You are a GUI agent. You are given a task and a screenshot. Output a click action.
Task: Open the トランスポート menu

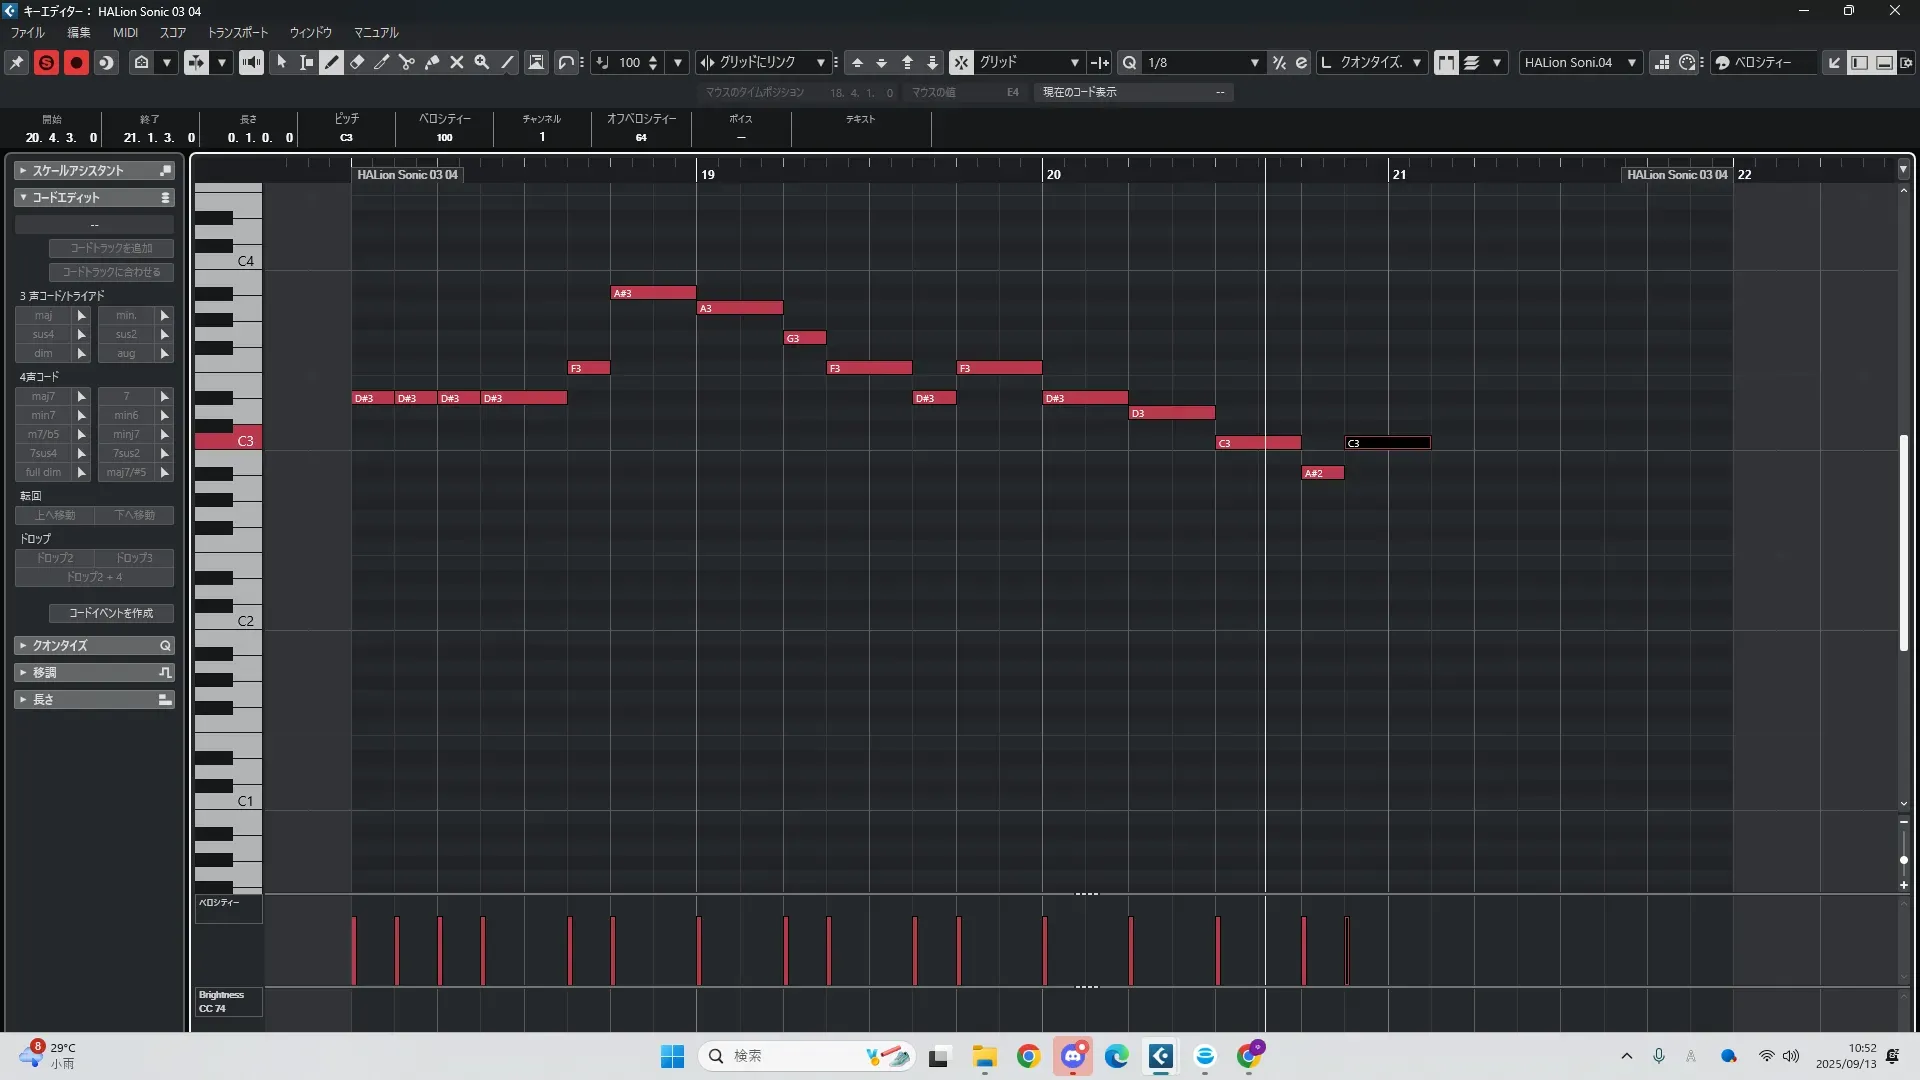[237, 32]
